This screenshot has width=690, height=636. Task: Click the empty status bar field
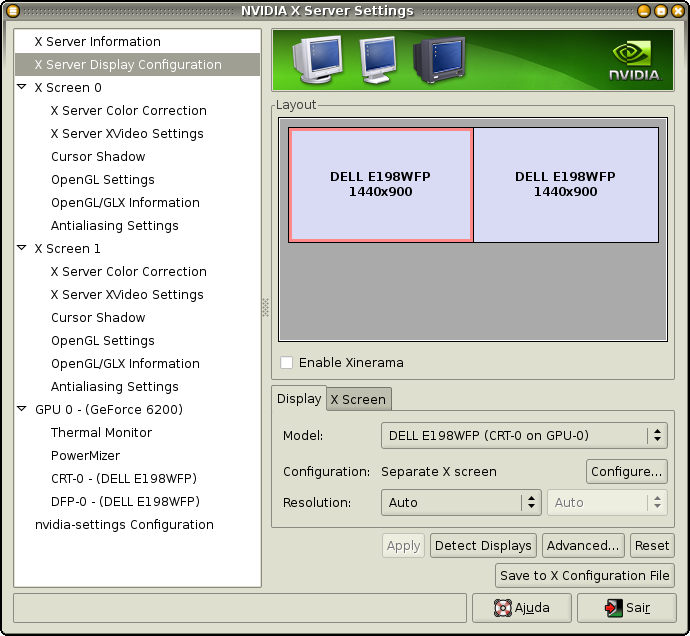pyautogui.click(x=240, y=608)
